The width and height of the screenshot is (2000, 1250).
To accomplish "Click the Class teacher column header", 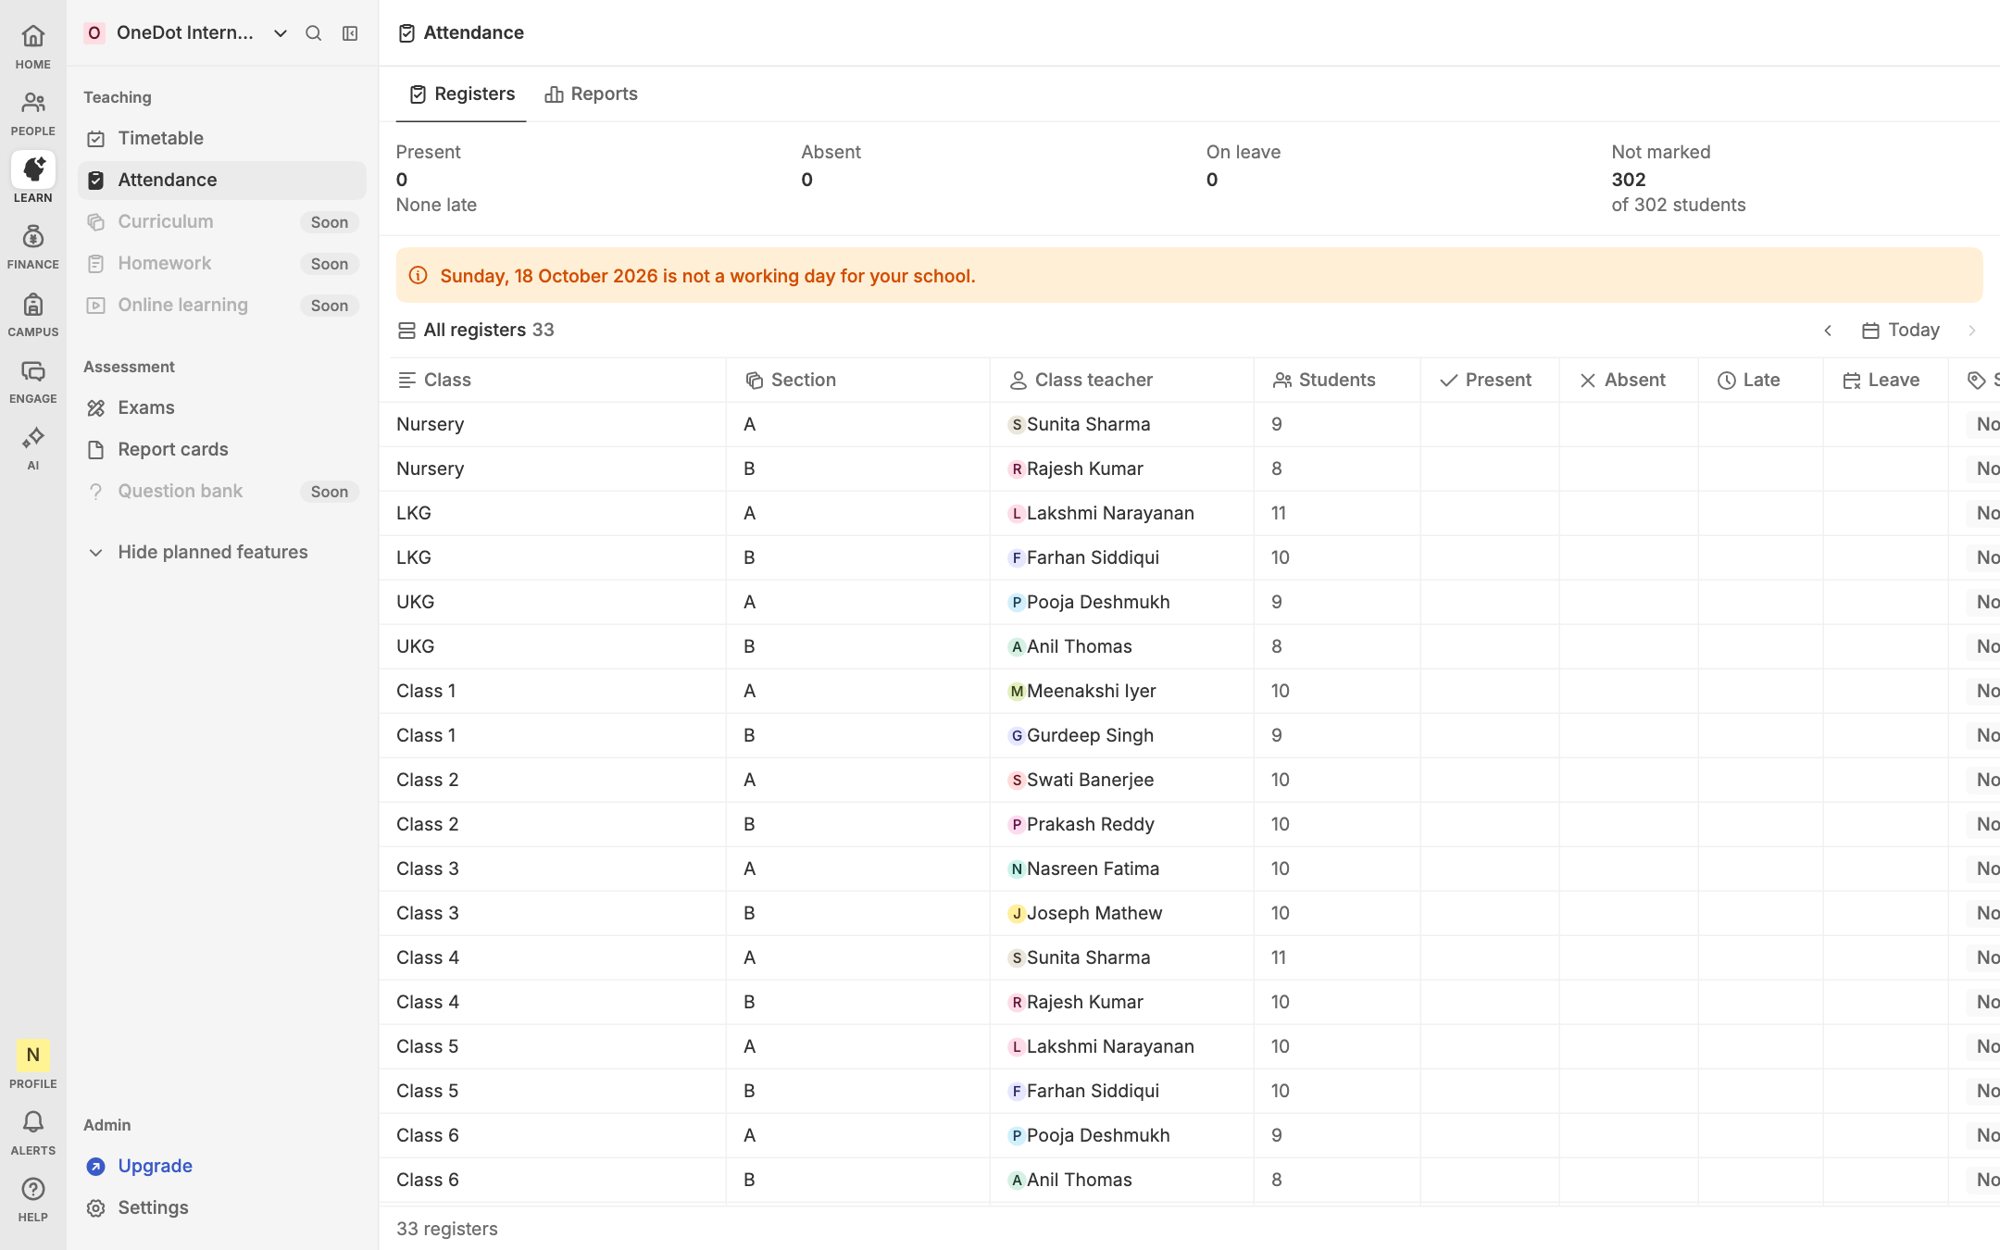I will (1122, 380).
